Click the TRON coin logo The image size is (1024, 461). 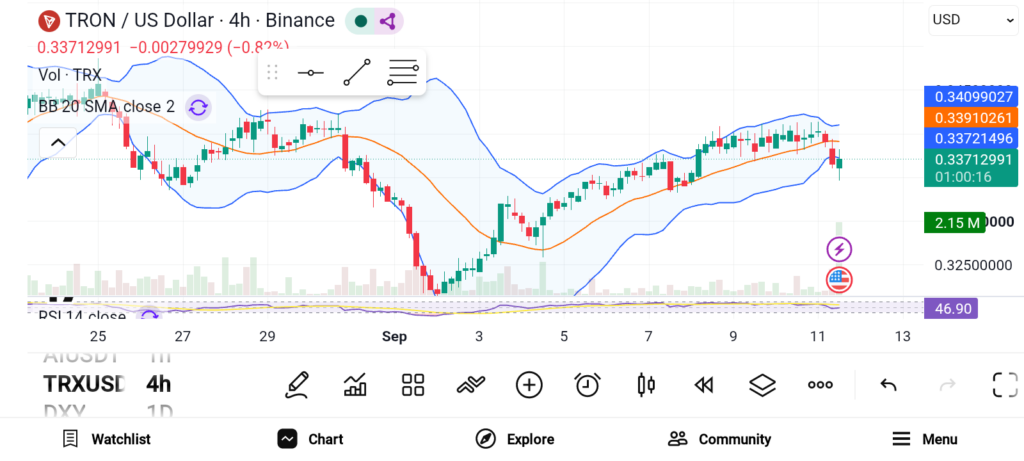49,21
